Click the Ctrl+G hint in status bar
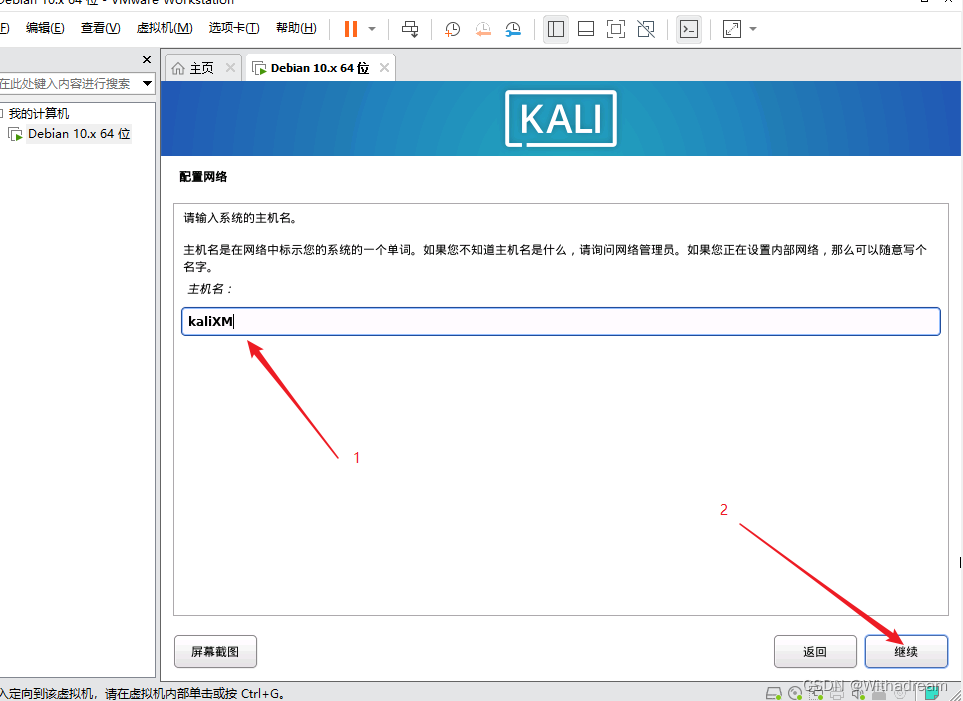 click(263, 694)
